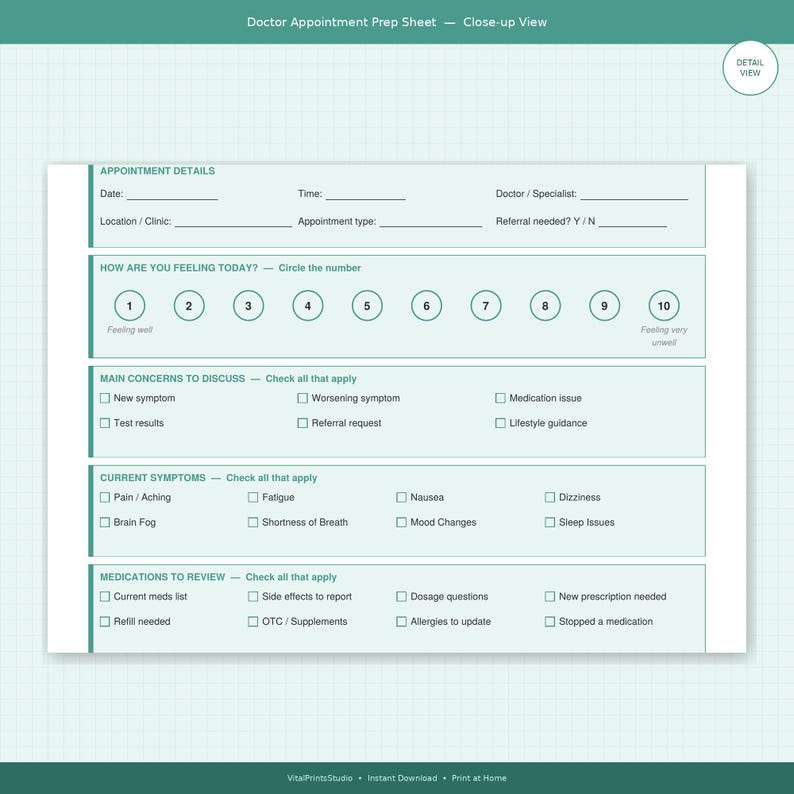Check the New symptom box
The image size is (794, 794).
point(105,398)
